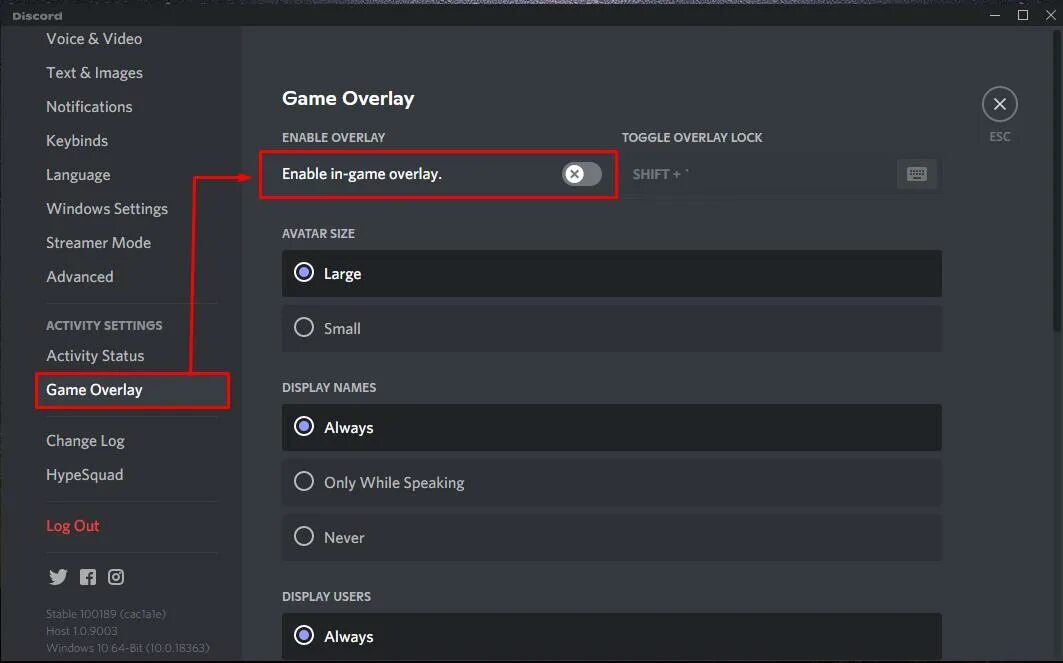This screenshot has width=1063, height=663.
Task: Open Advanced settings
Action: 79,277
